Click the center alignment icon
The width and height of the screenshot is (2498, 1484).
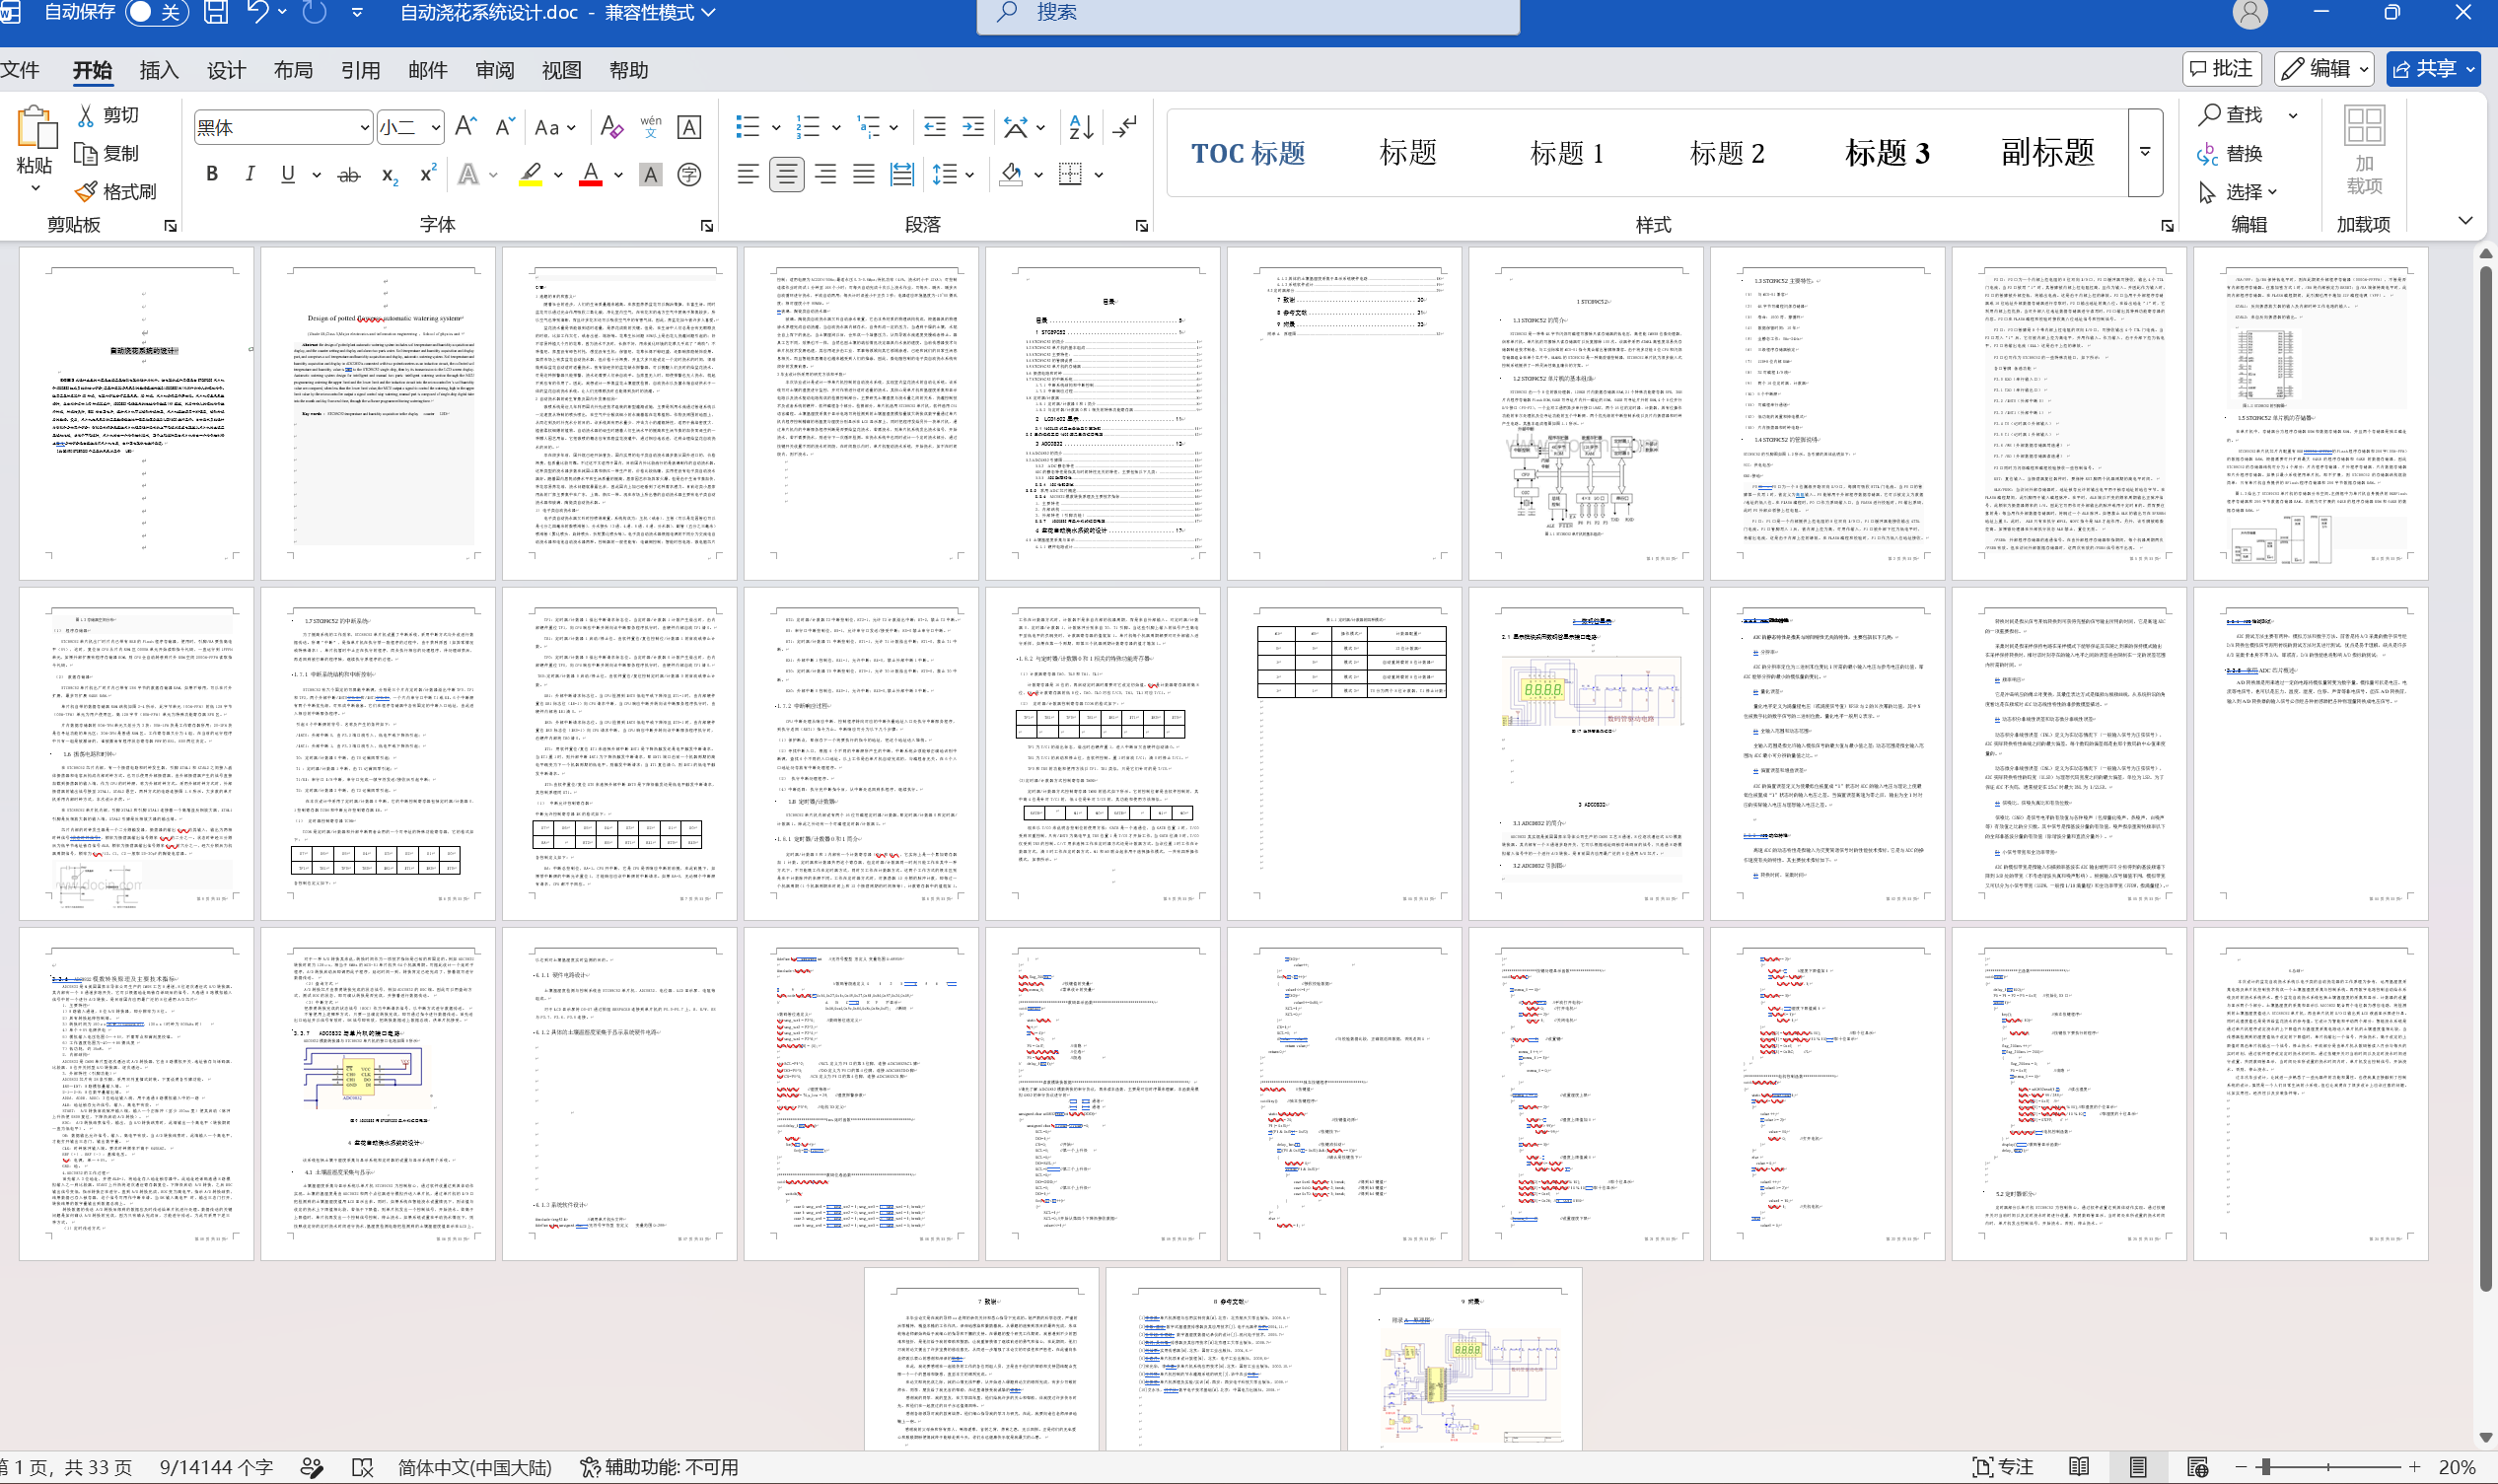click(x=786, y=175)
